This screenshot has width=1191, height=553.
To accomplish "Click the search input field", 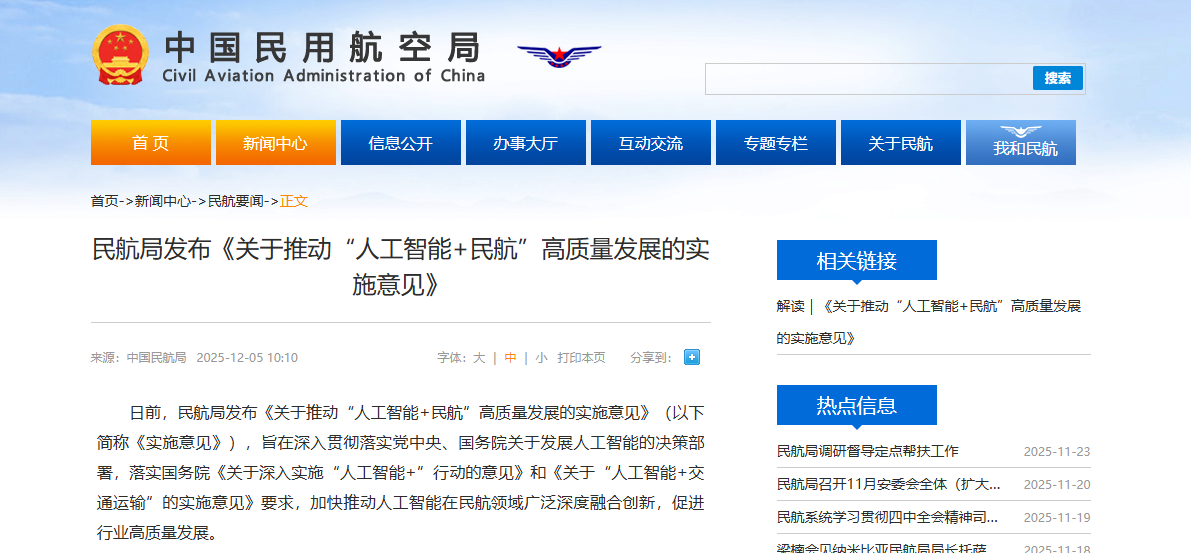I will coord(868,79).
